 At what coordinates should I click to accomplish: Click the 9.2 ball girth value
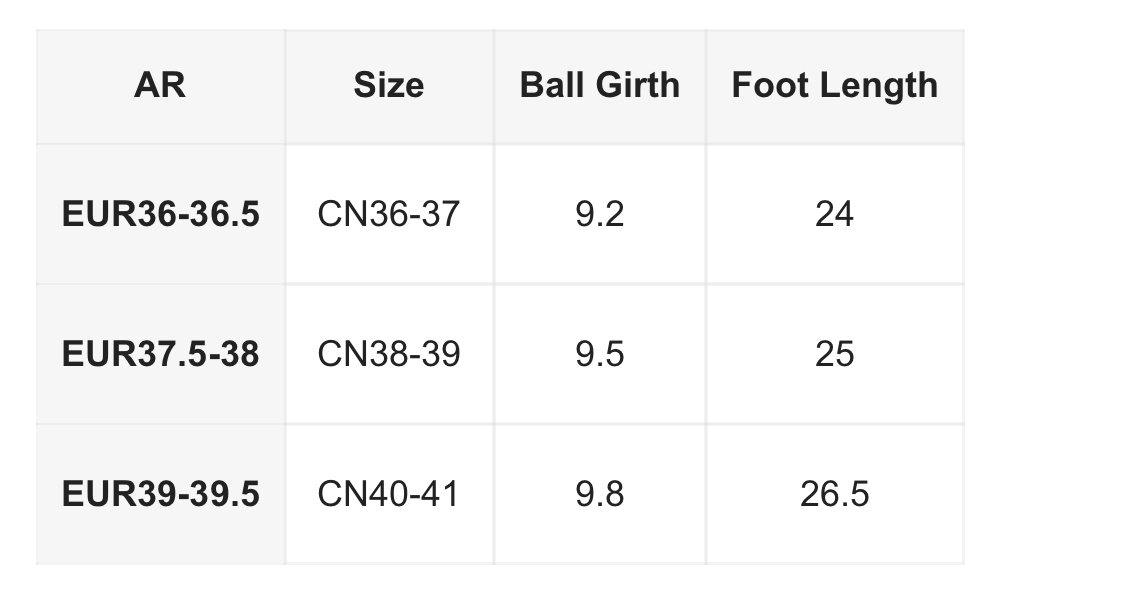tap(599, 214)
